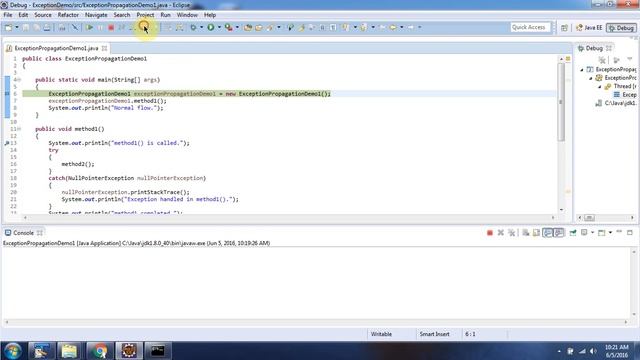Open Windows Start button
The height and width of the screenshot is (360, 640).
point(13,351)
